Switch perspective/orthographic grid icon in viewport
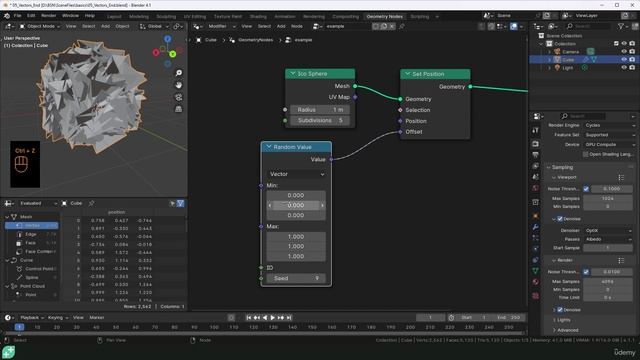The image size is (640, 360). click(x=179, y=109)
